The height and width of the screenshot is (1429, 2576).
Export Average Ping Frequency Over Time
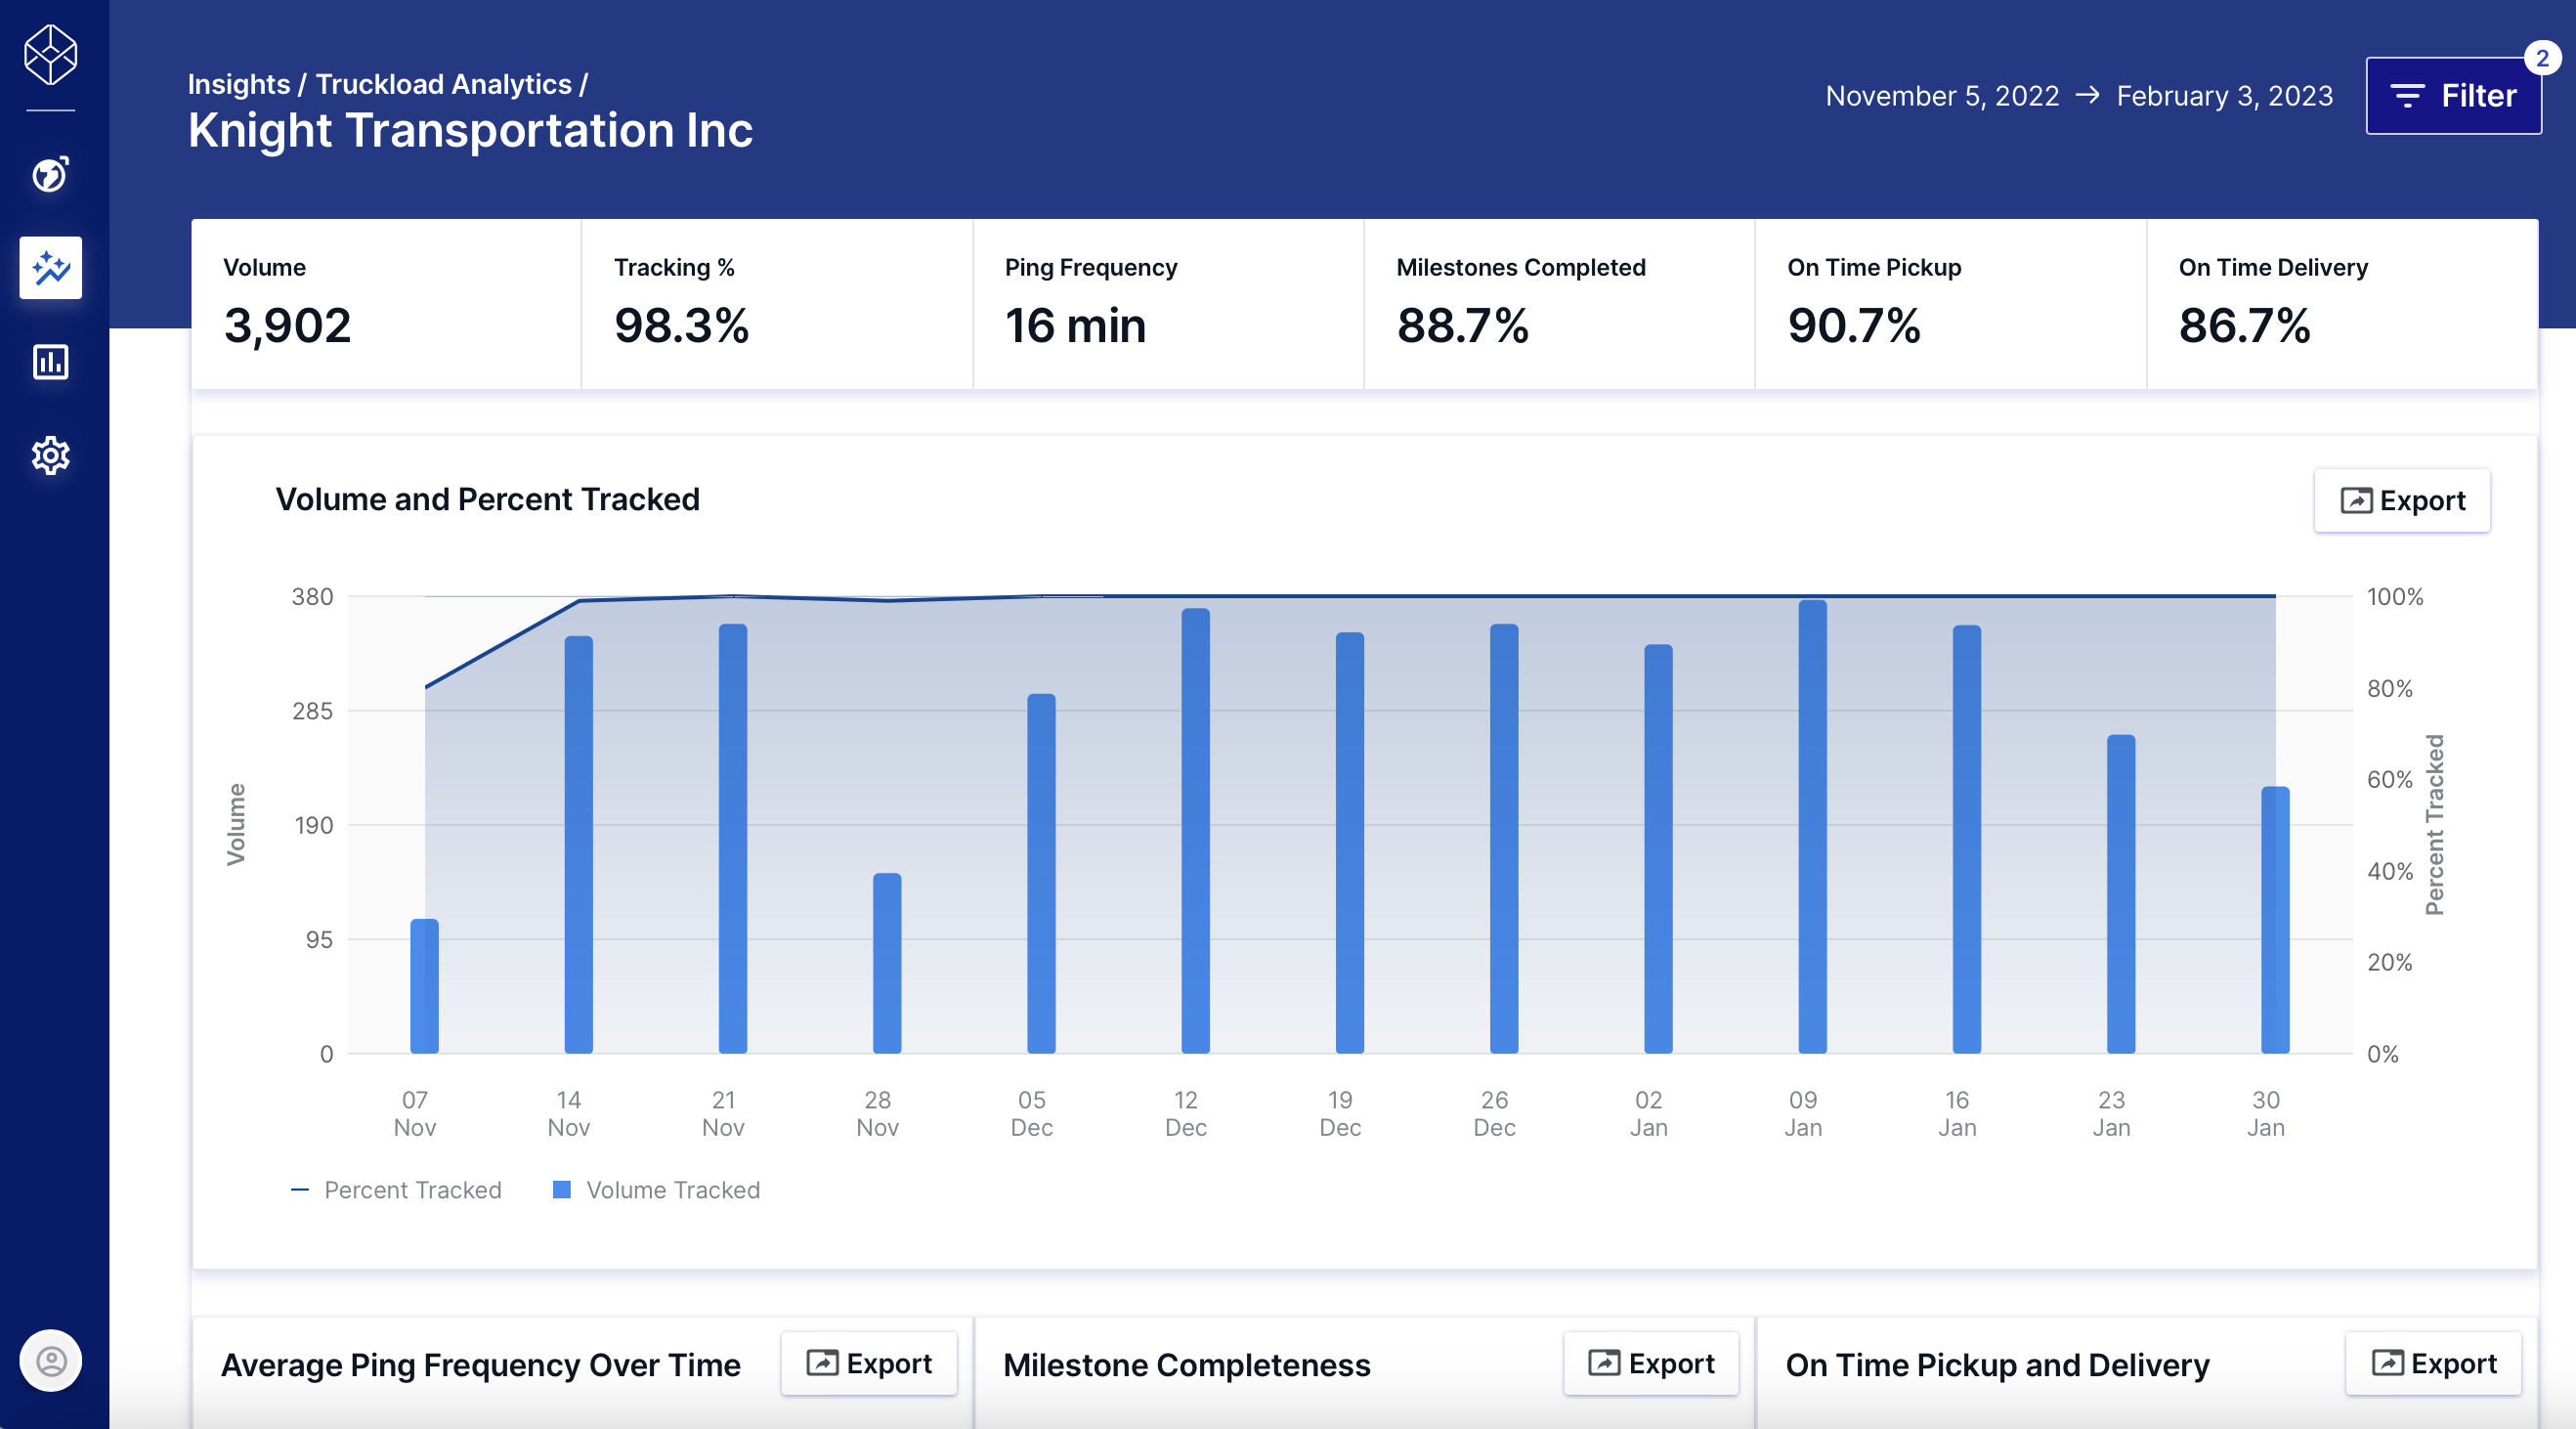868,1363
